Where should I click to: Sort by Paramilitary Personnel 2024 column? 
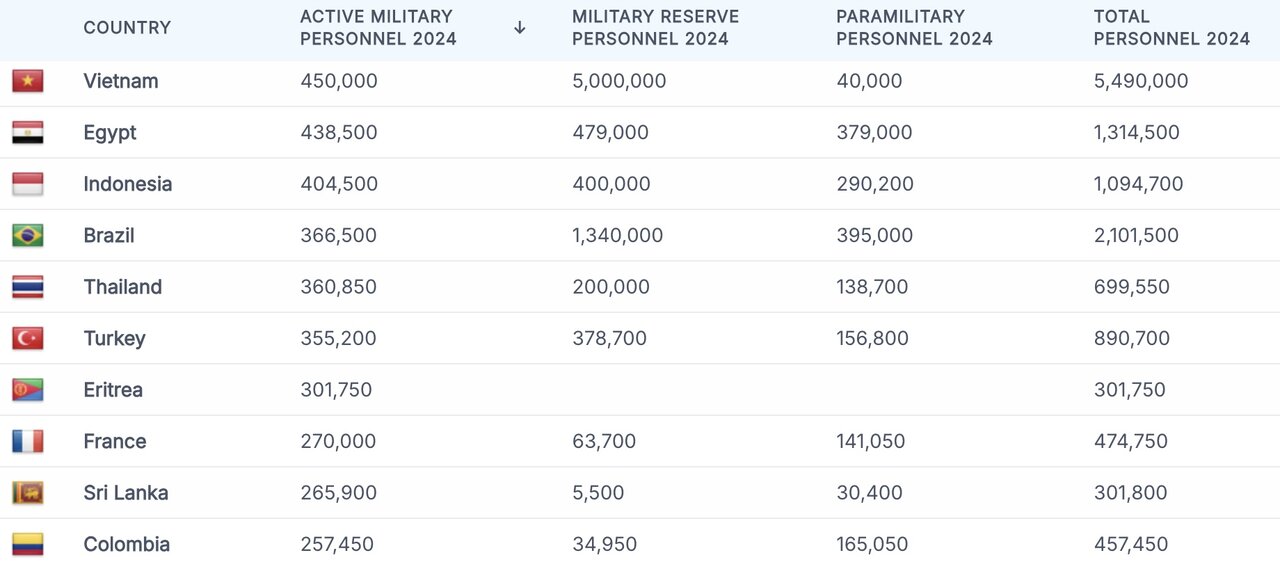tap(914, 28)
